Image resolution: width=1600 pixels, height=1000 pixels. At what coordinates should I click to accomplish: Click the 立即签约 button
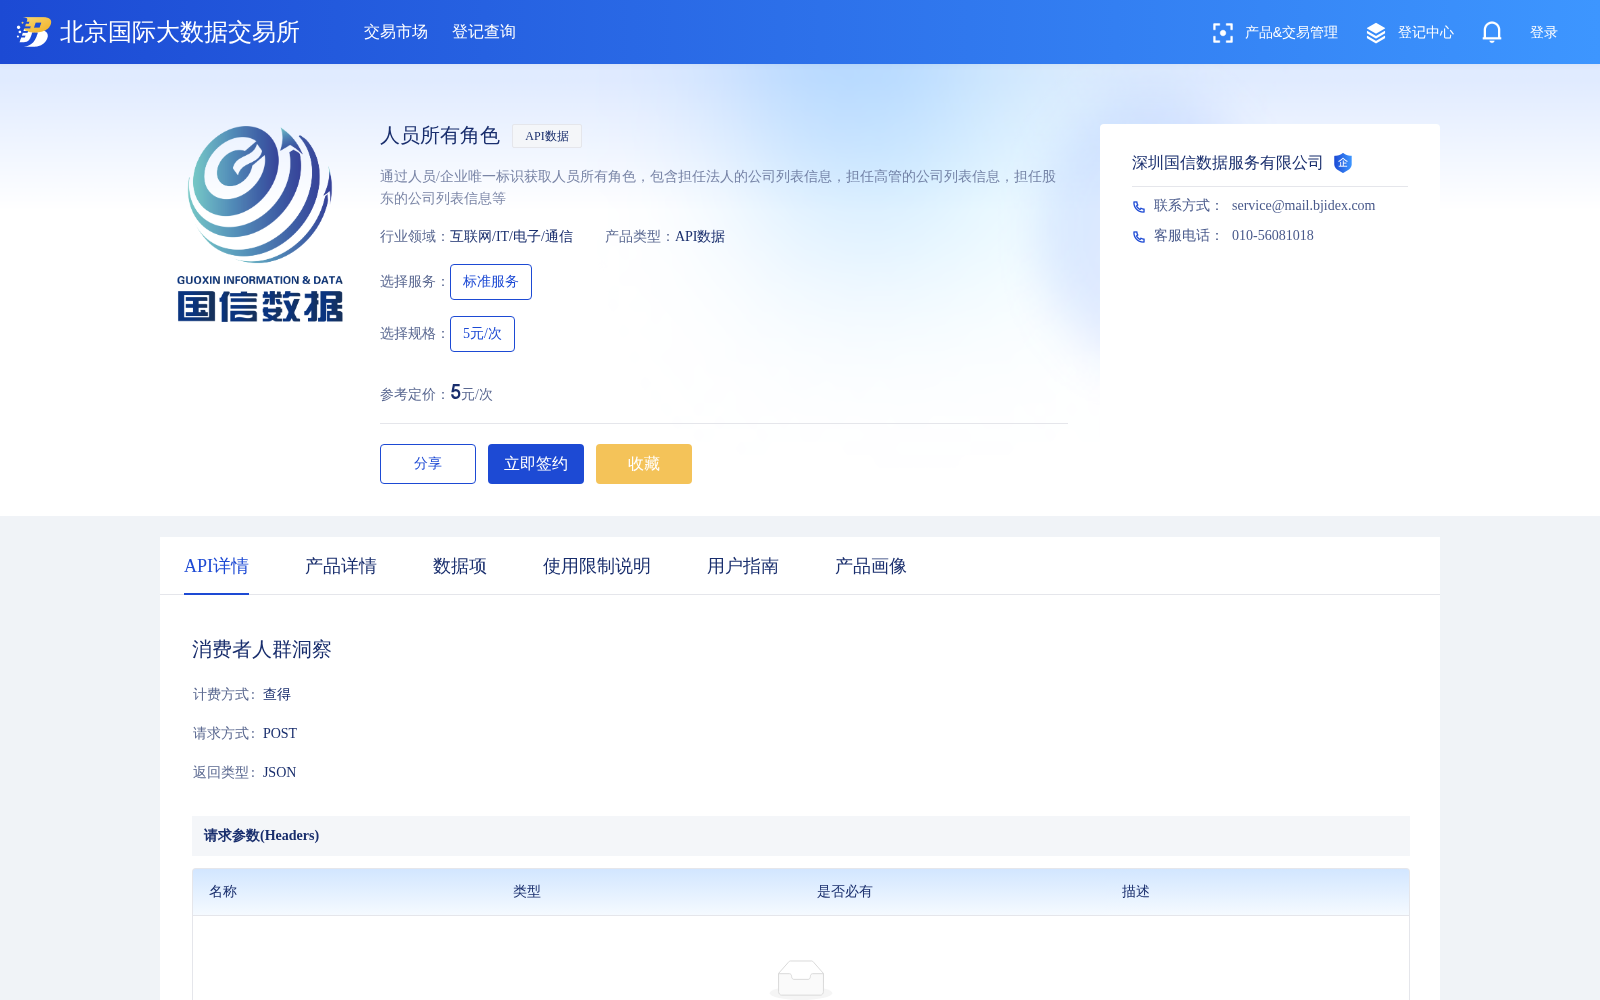pos(536,464)
